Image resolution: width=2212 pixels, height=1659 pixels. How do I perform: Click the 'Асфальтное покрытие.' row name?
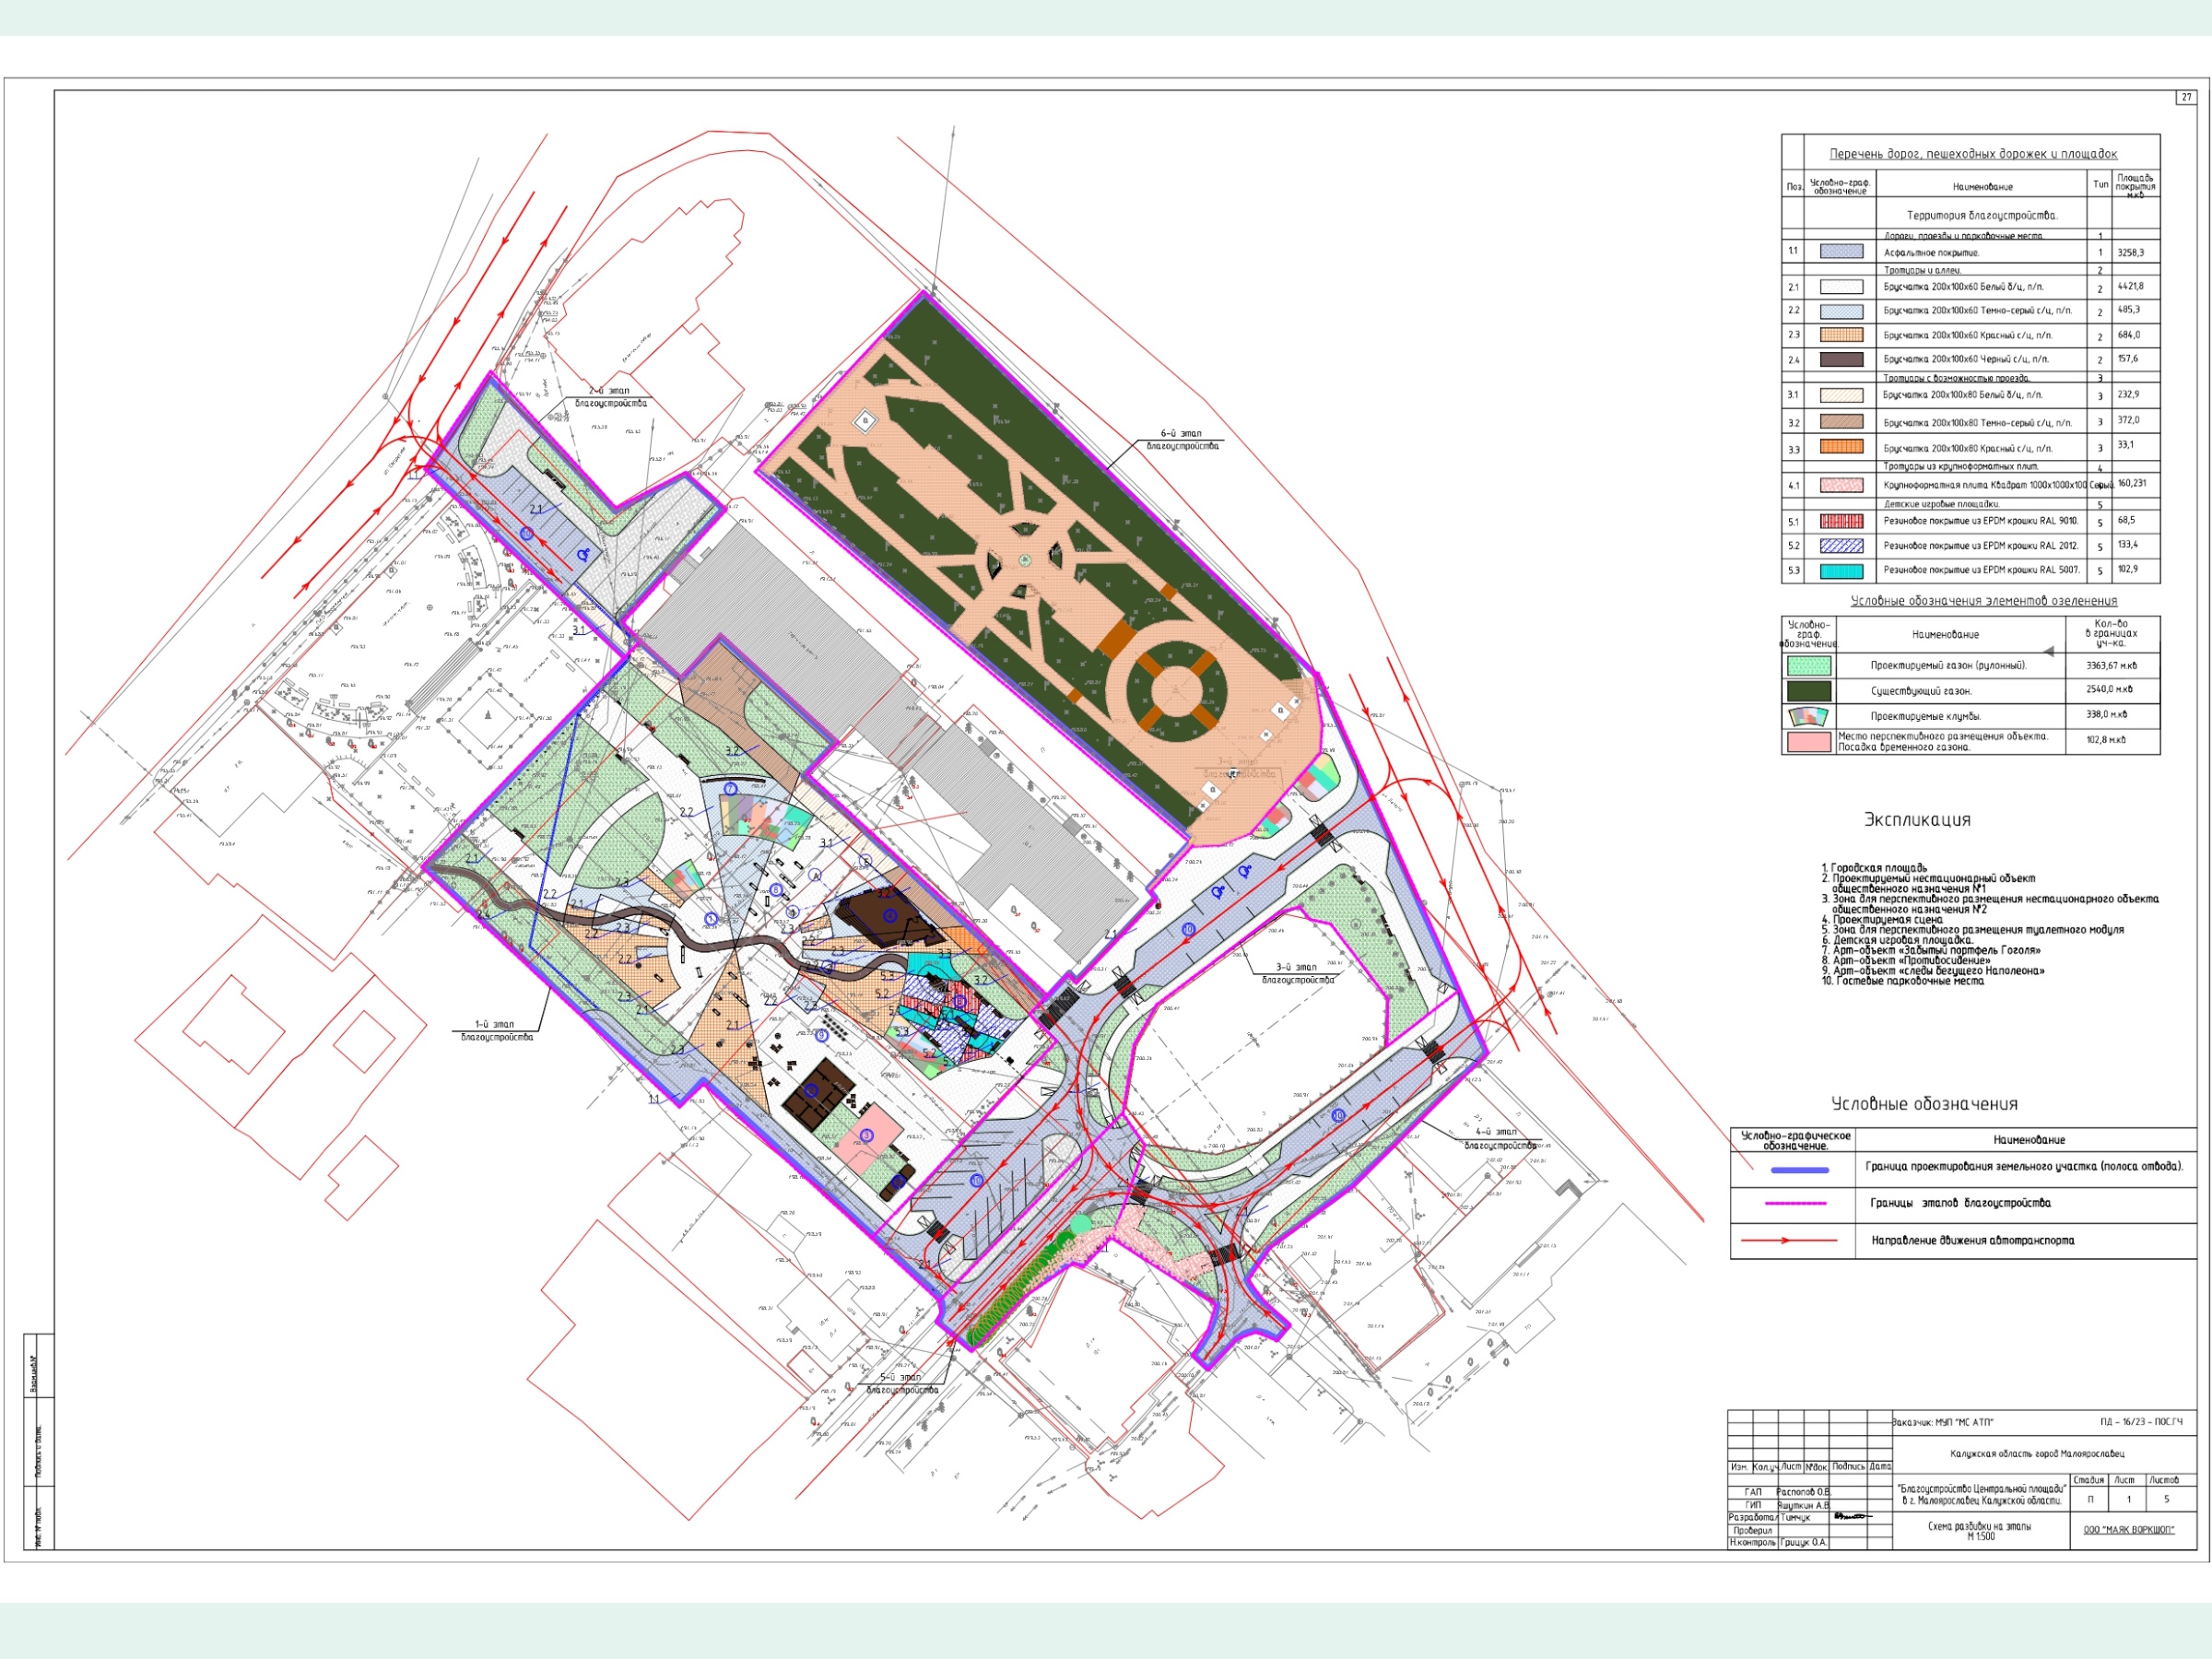coord(1931,253)
